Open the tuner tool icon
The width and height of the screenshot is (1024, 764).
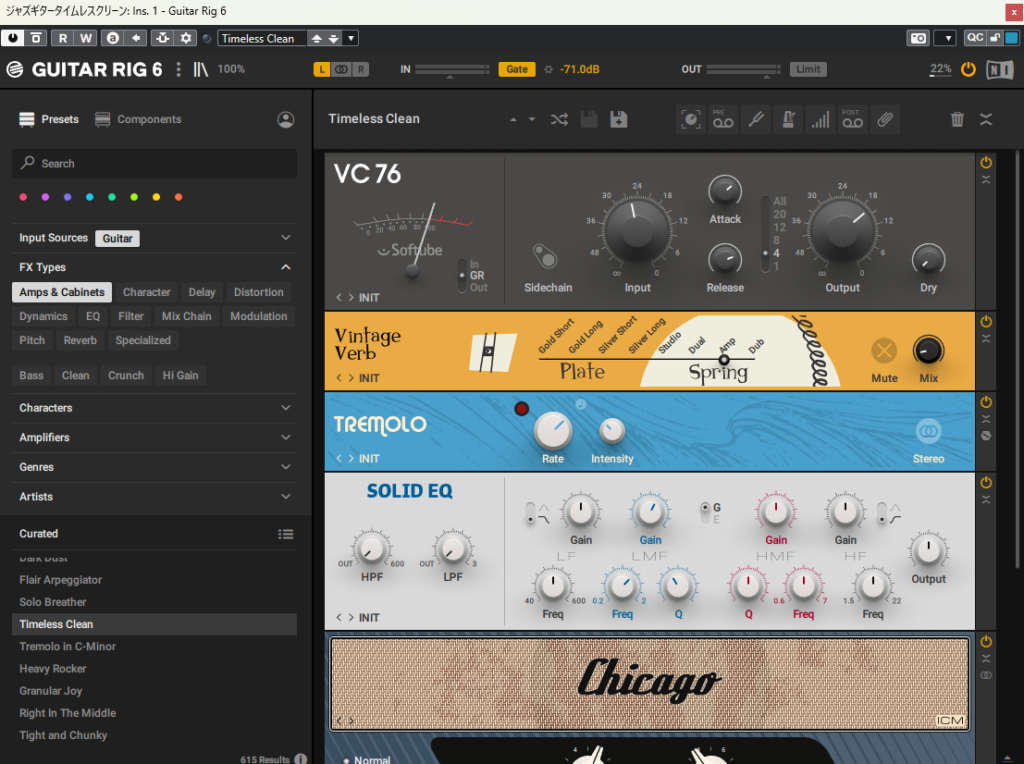click(x=756, y=119)
